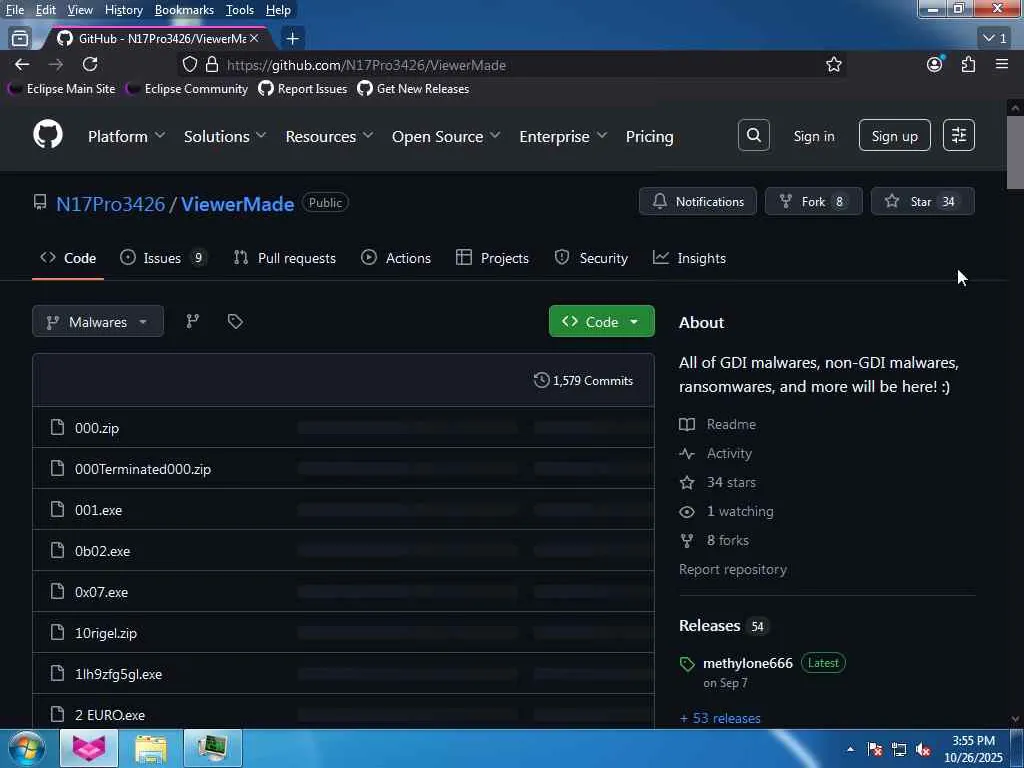This screenshot has width=1024, height=768.
Task: Open the 10rigel.zip file
Action: click(106, 633)
